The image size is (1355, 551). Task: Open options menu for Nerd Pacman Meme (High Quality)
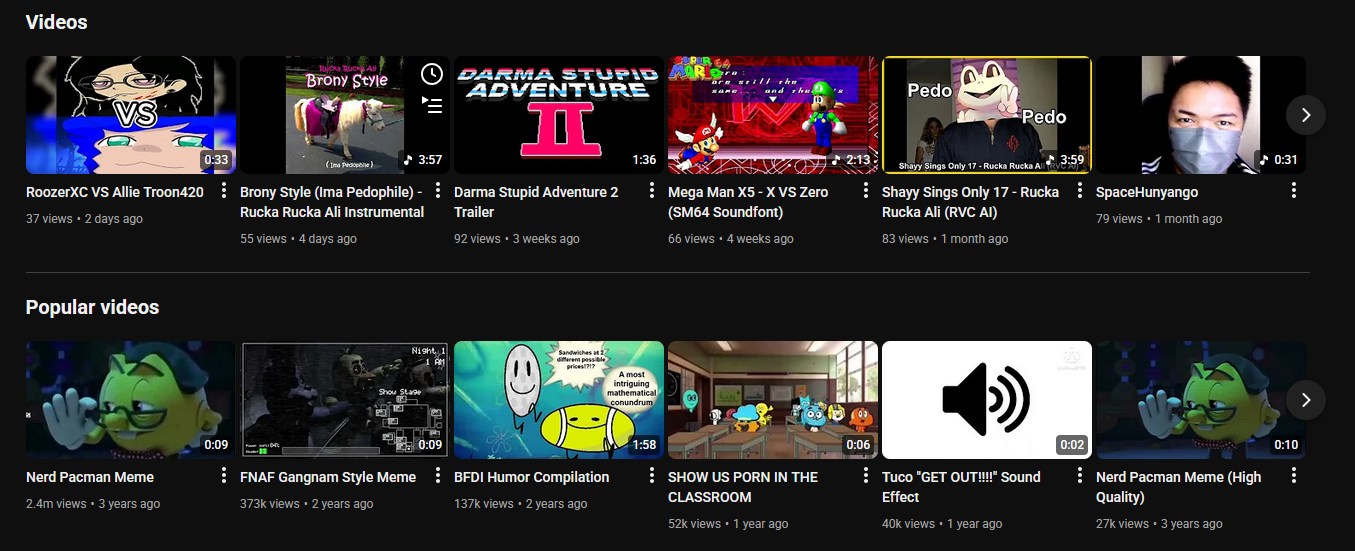coord(1293,475)
